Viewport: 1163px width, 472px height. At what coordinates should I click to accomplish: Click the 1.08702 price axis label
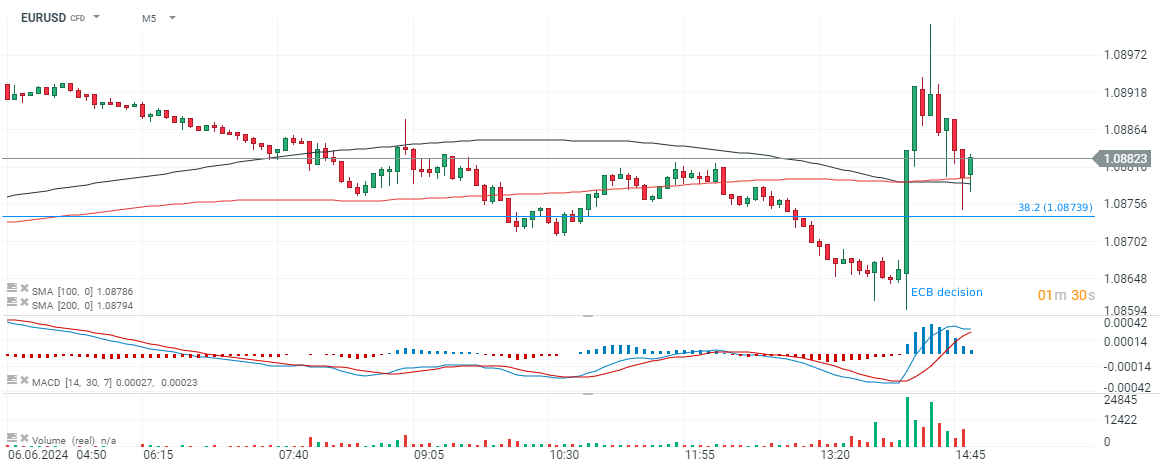point(1127,241)
